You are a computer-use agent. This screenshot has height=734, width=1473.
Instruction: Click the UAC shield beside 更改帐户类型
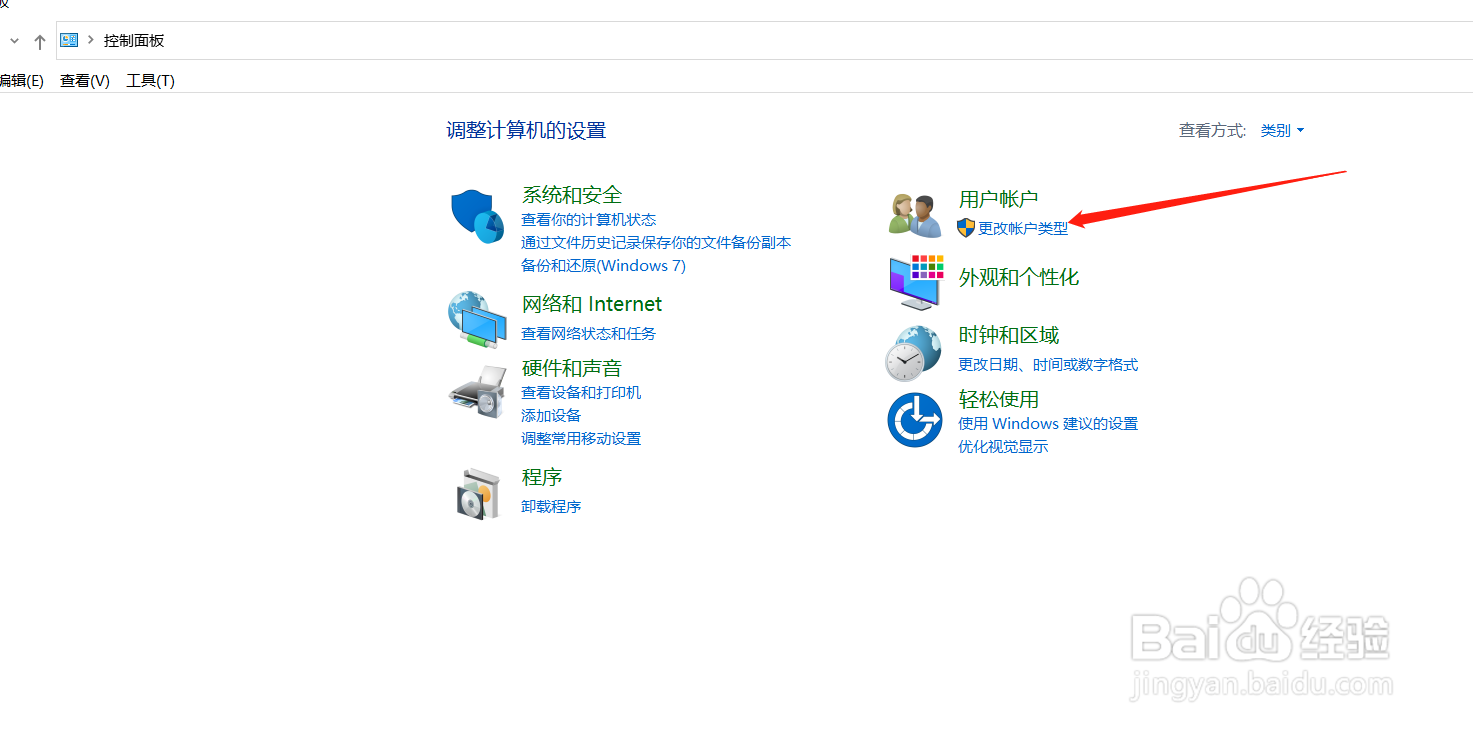(x=964, y=227)
